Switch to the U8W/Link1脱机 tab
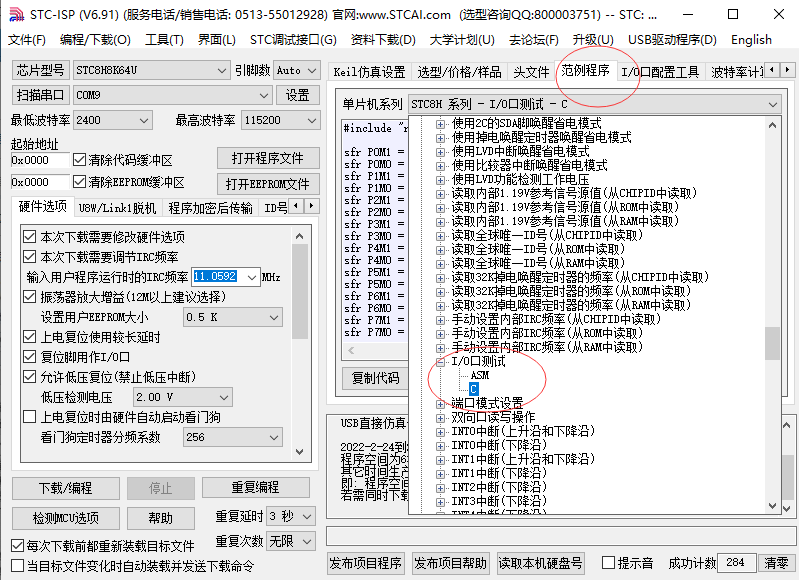This screenshot has height=580, width=799. [x=117, y=208]
